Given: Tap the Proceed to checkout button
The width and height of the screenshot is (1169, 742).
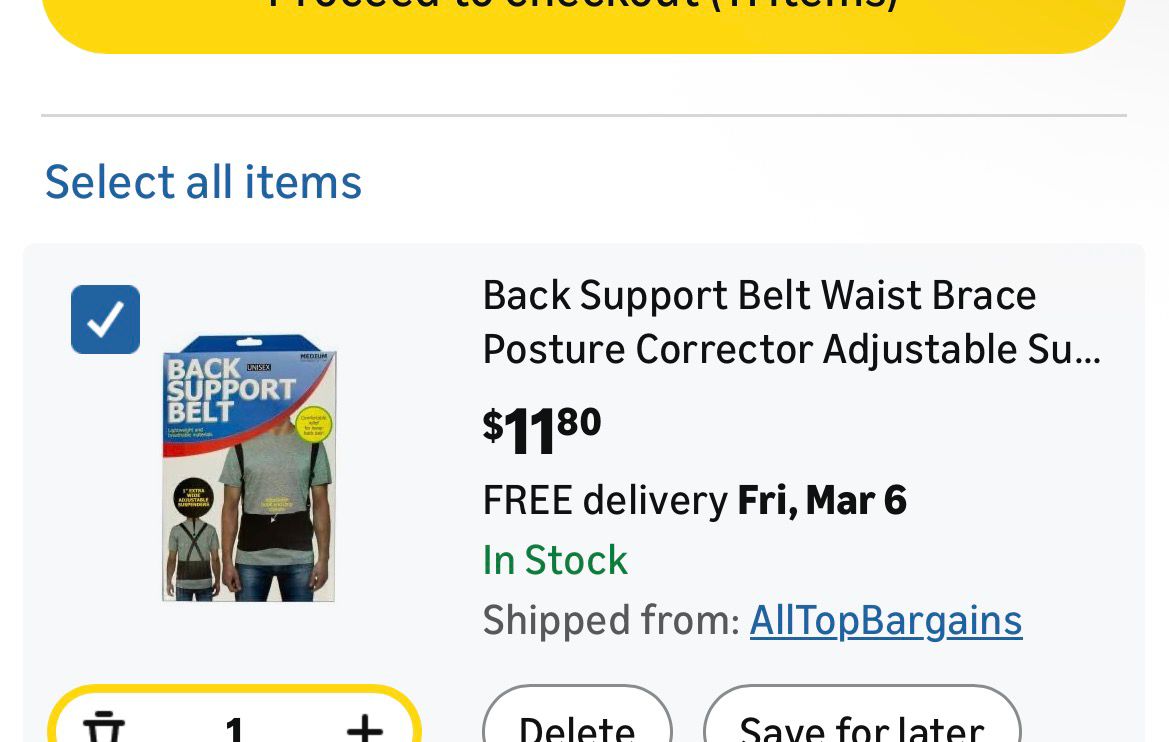Looking at the screenshot, I should pyautogui.click(x=584, y=18).
